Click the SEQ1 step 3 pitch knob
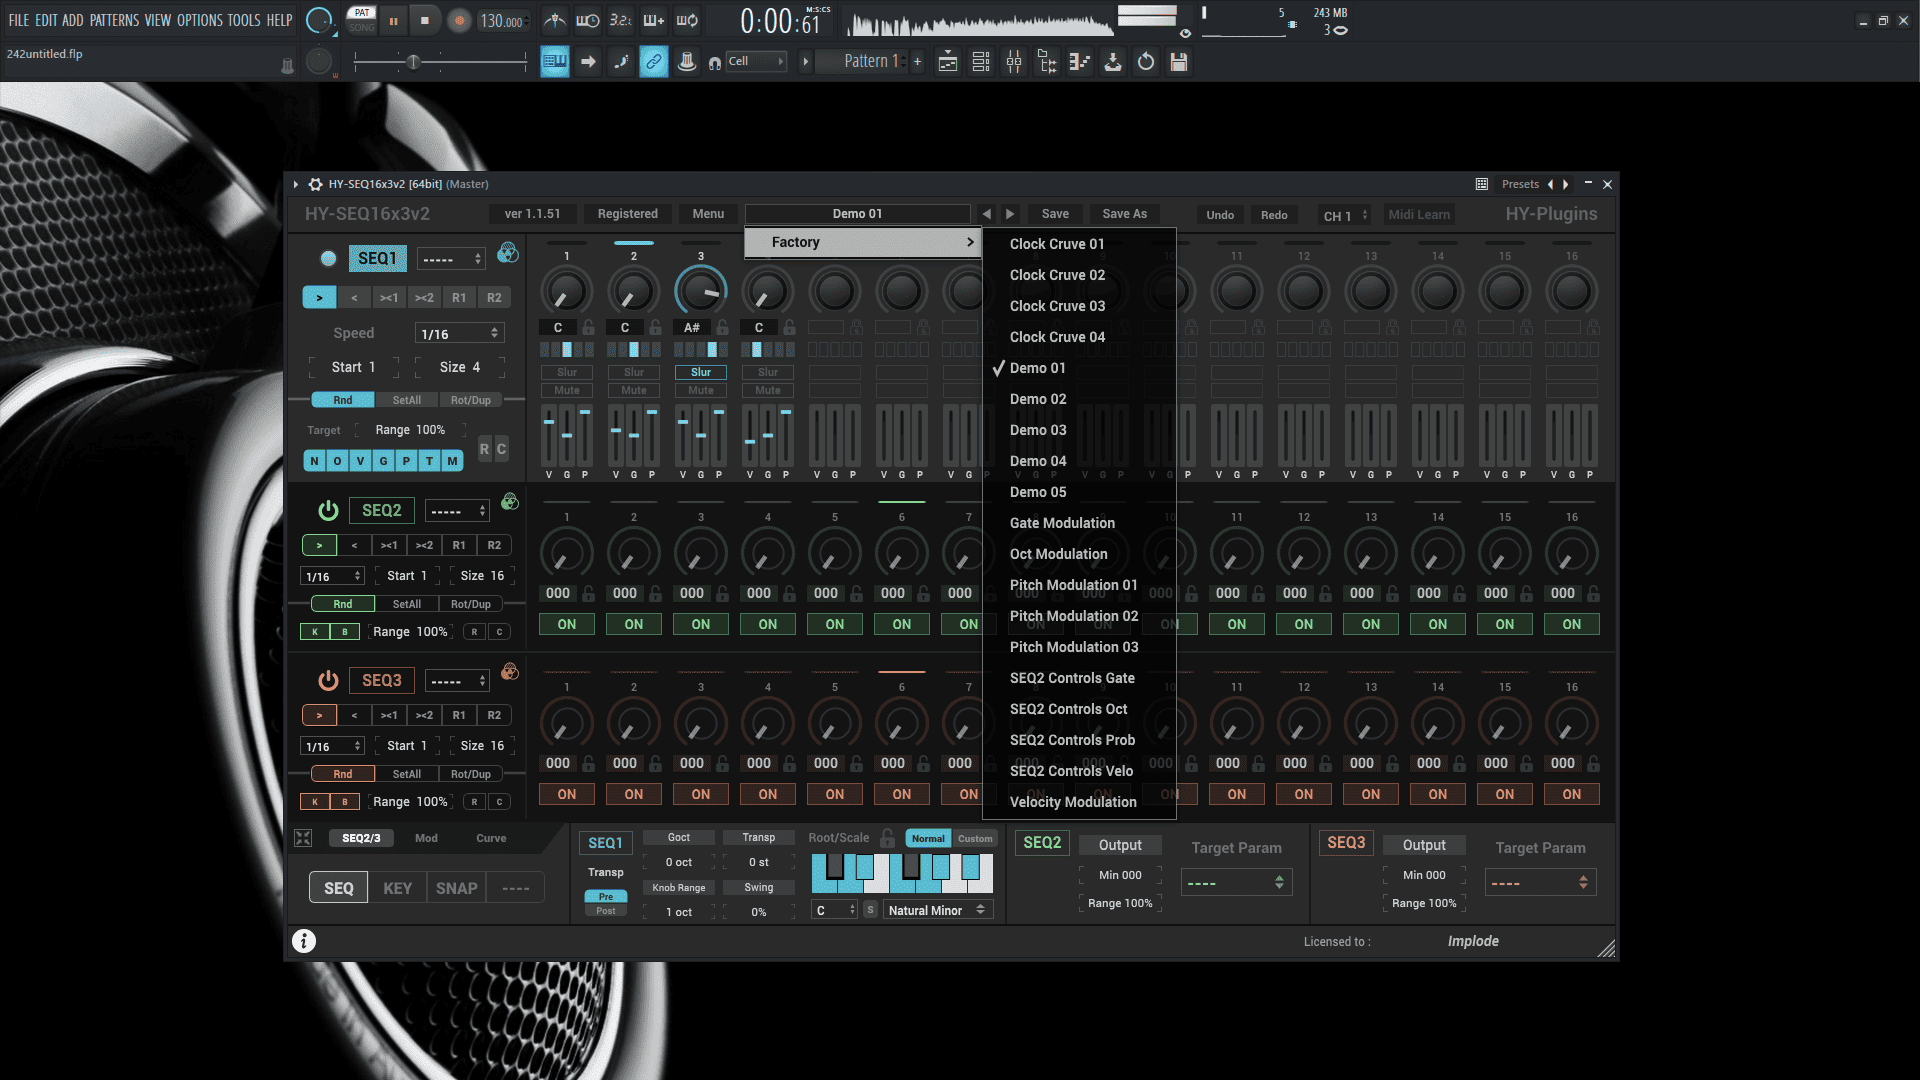 [700, 291]
